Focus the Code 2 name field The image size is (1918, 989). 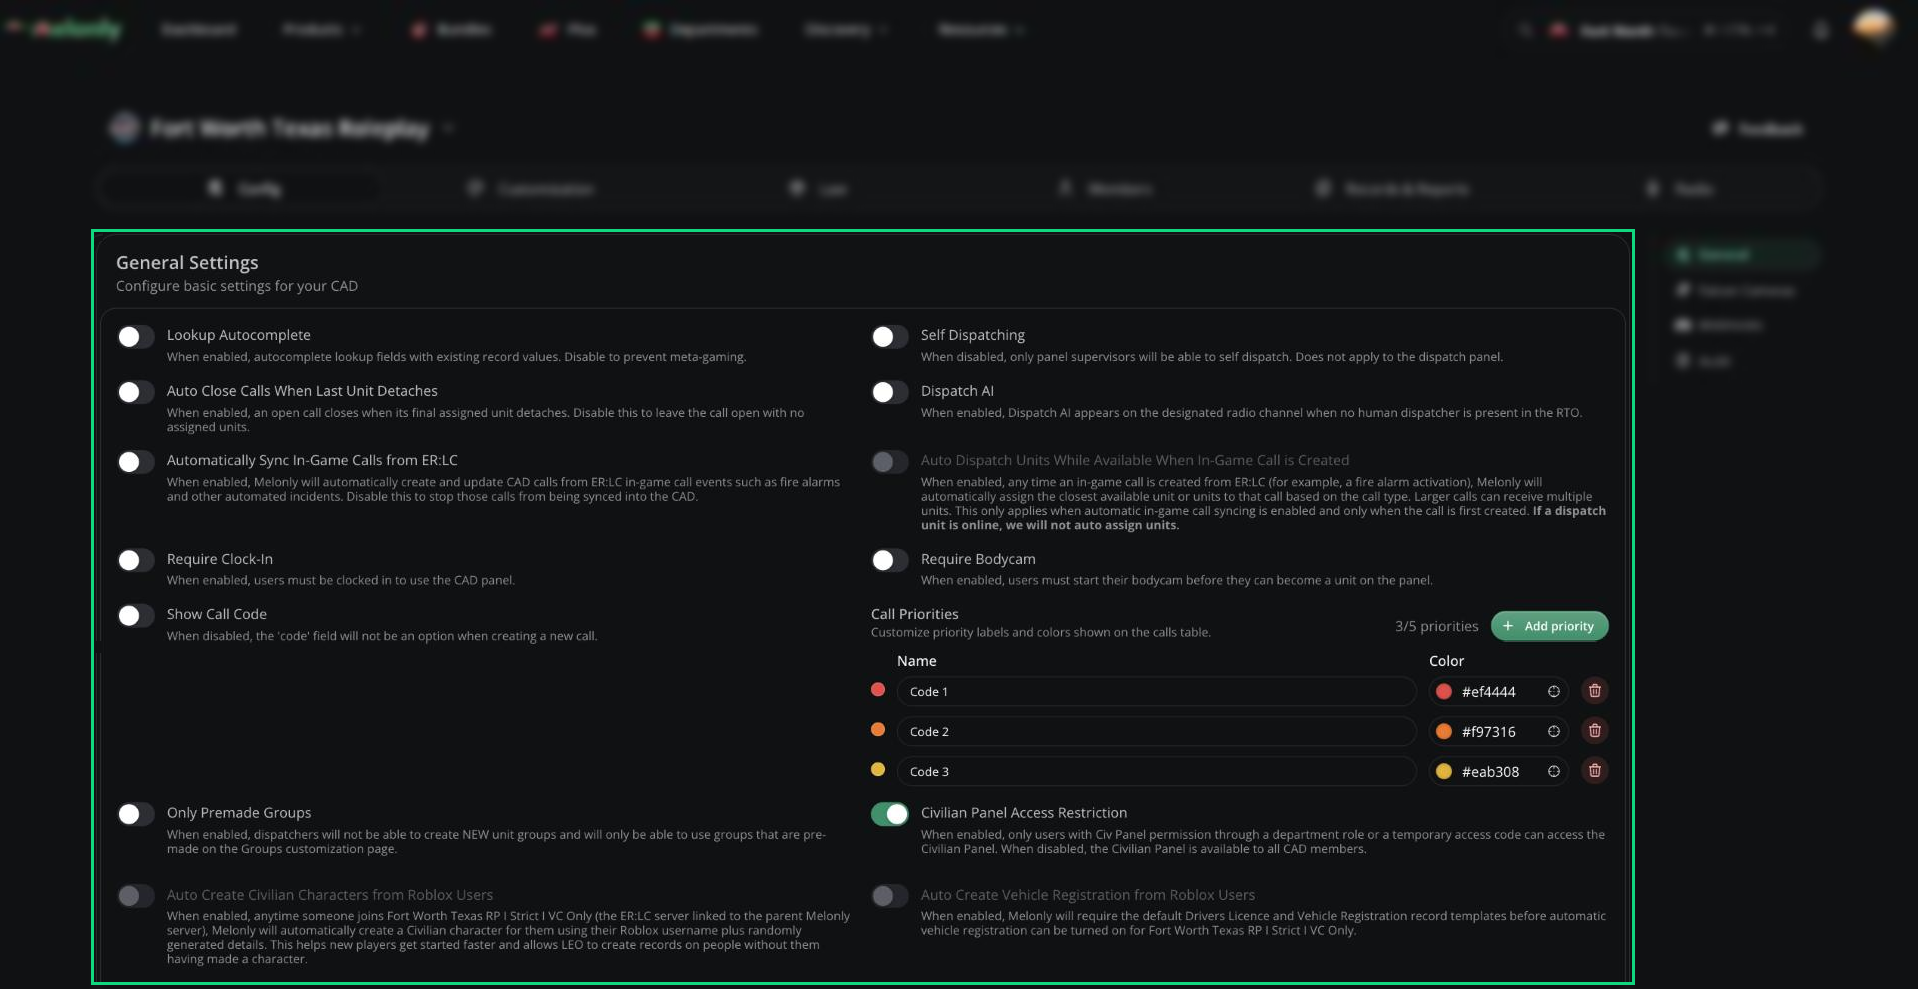[x=1156, y=731]
